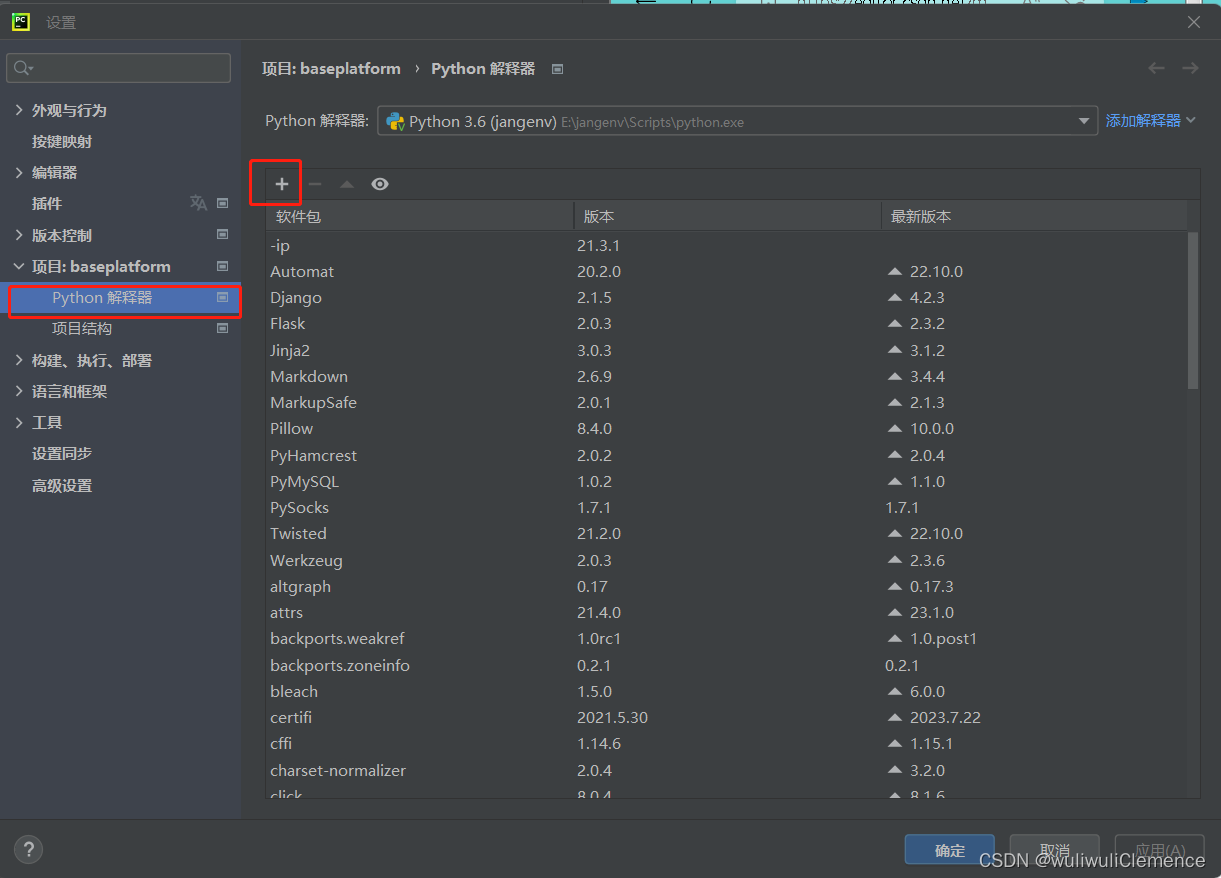
Task: Click the 软件包 column header
Action: click(x=419, y=216)
